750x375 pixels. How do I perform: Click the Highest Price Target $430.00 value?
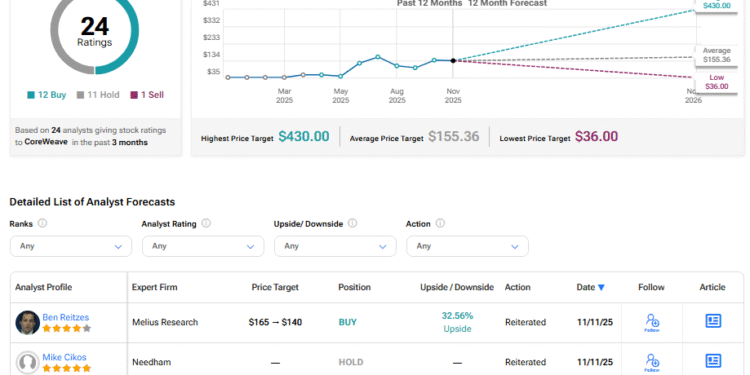pos(304,137)
